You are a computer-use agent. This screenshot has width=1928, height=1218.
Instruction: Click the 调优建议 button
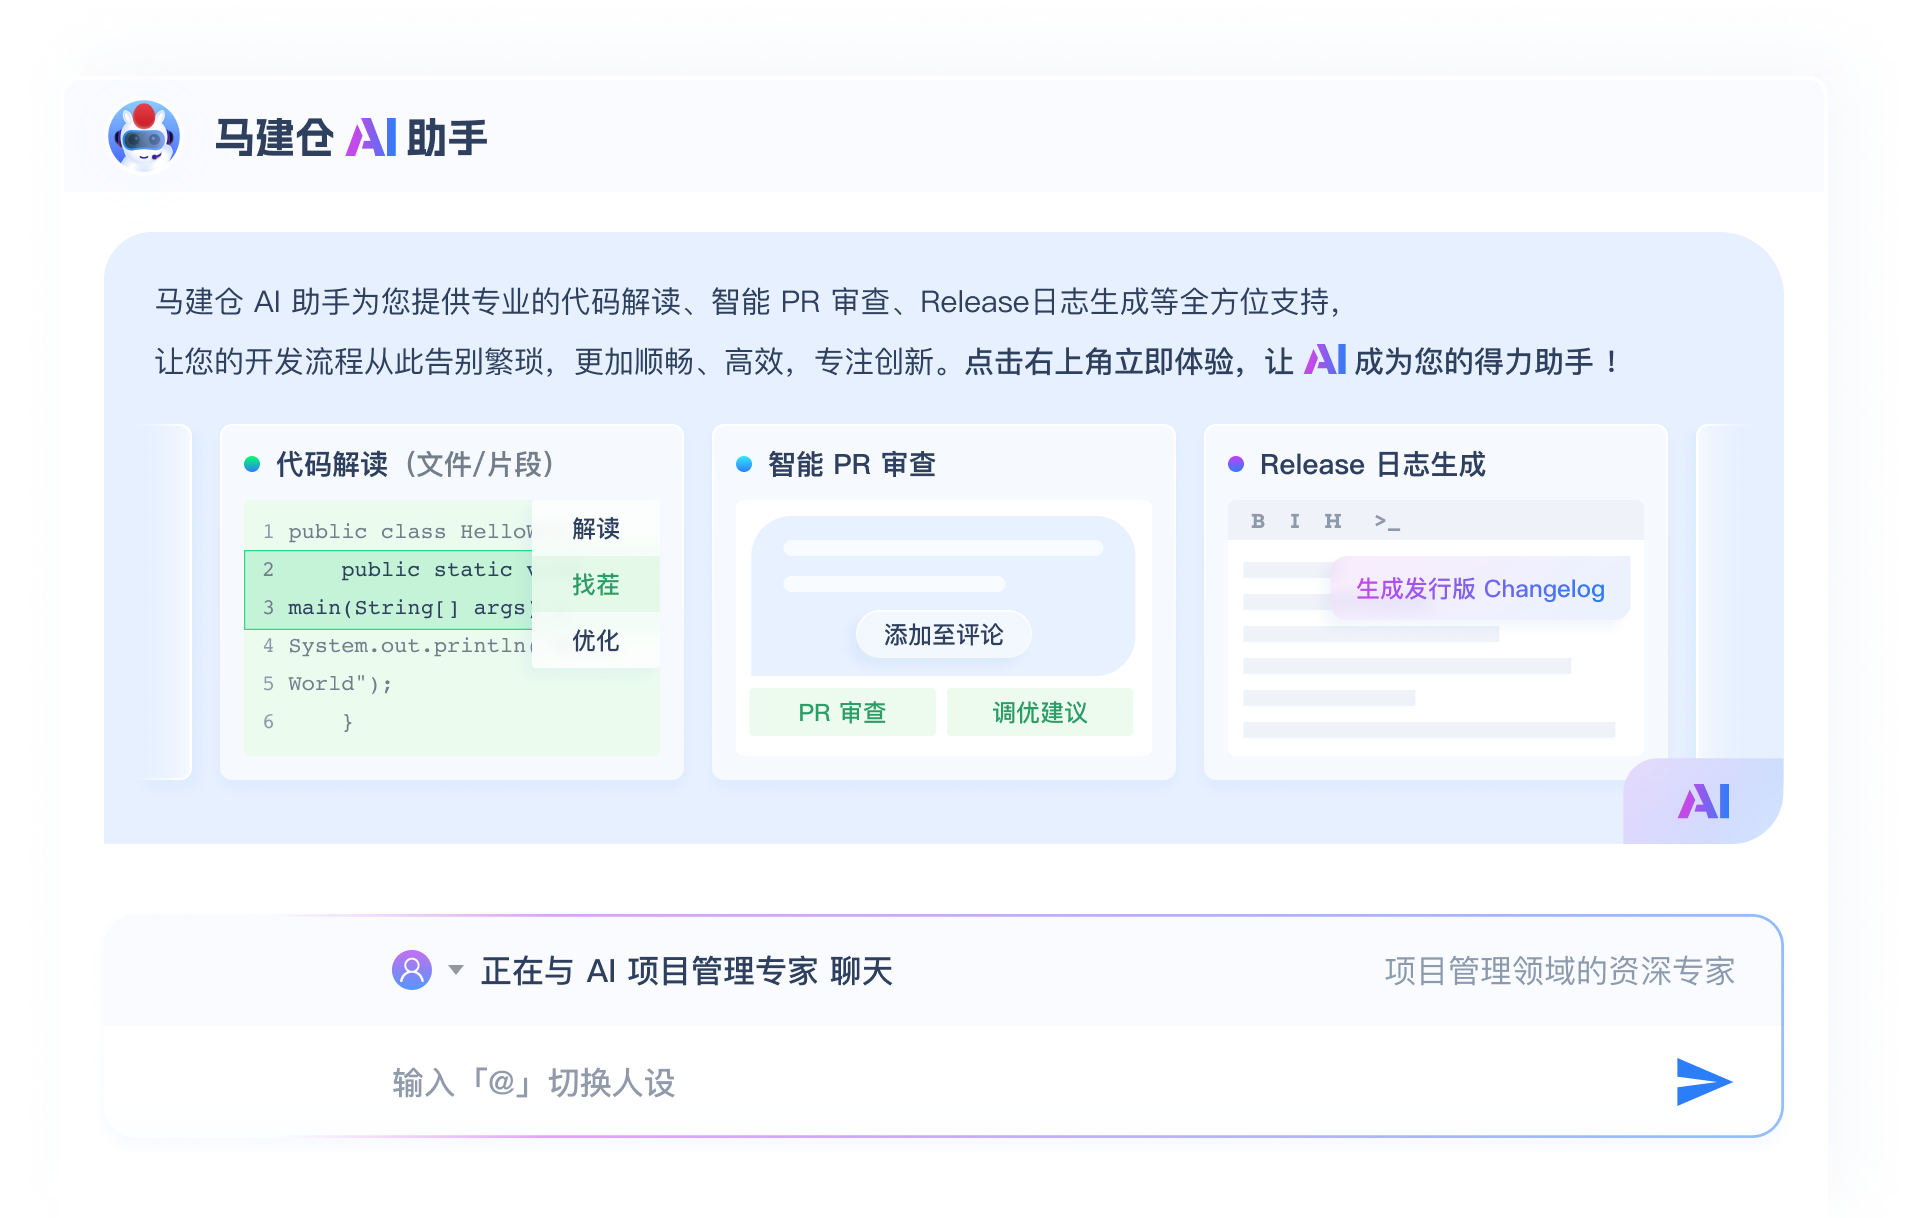(x=1040, y=712)
